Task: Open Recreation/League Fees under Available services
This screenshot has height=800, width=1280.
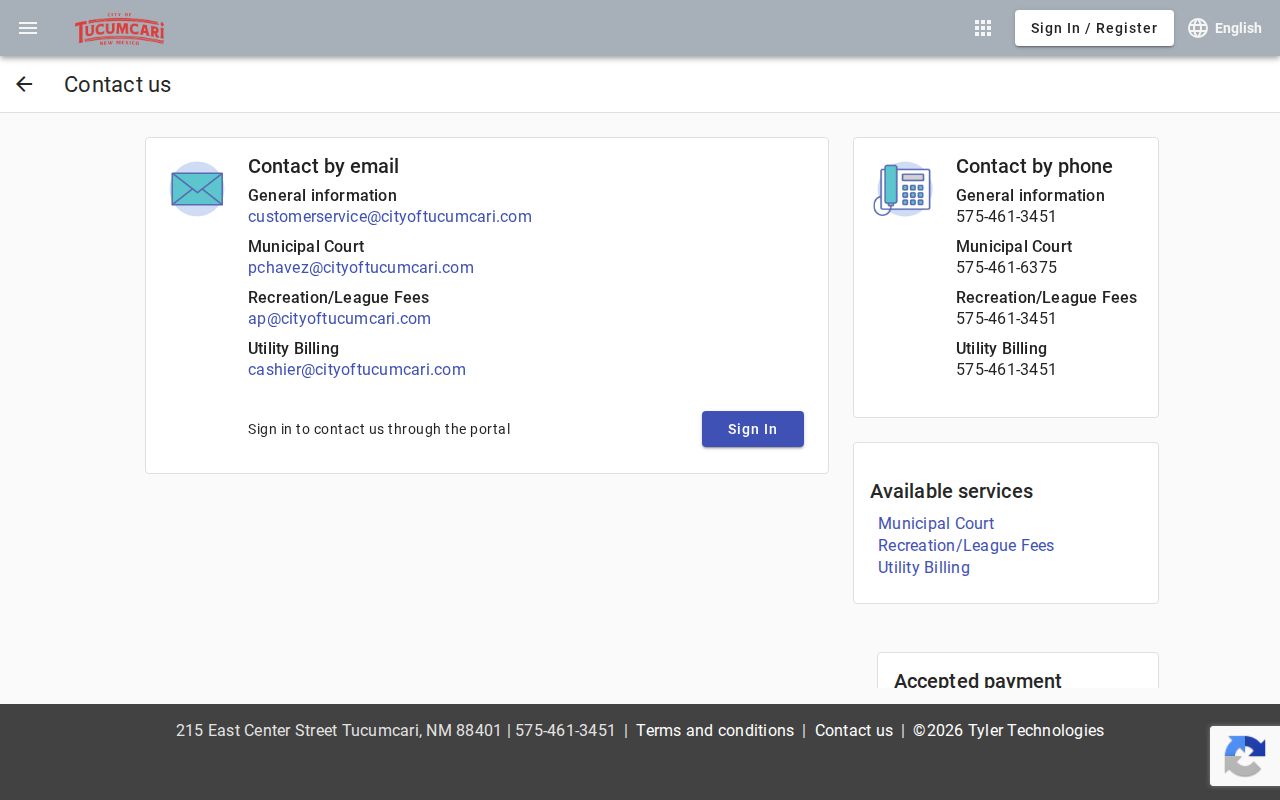Action: tap(966, 545)
